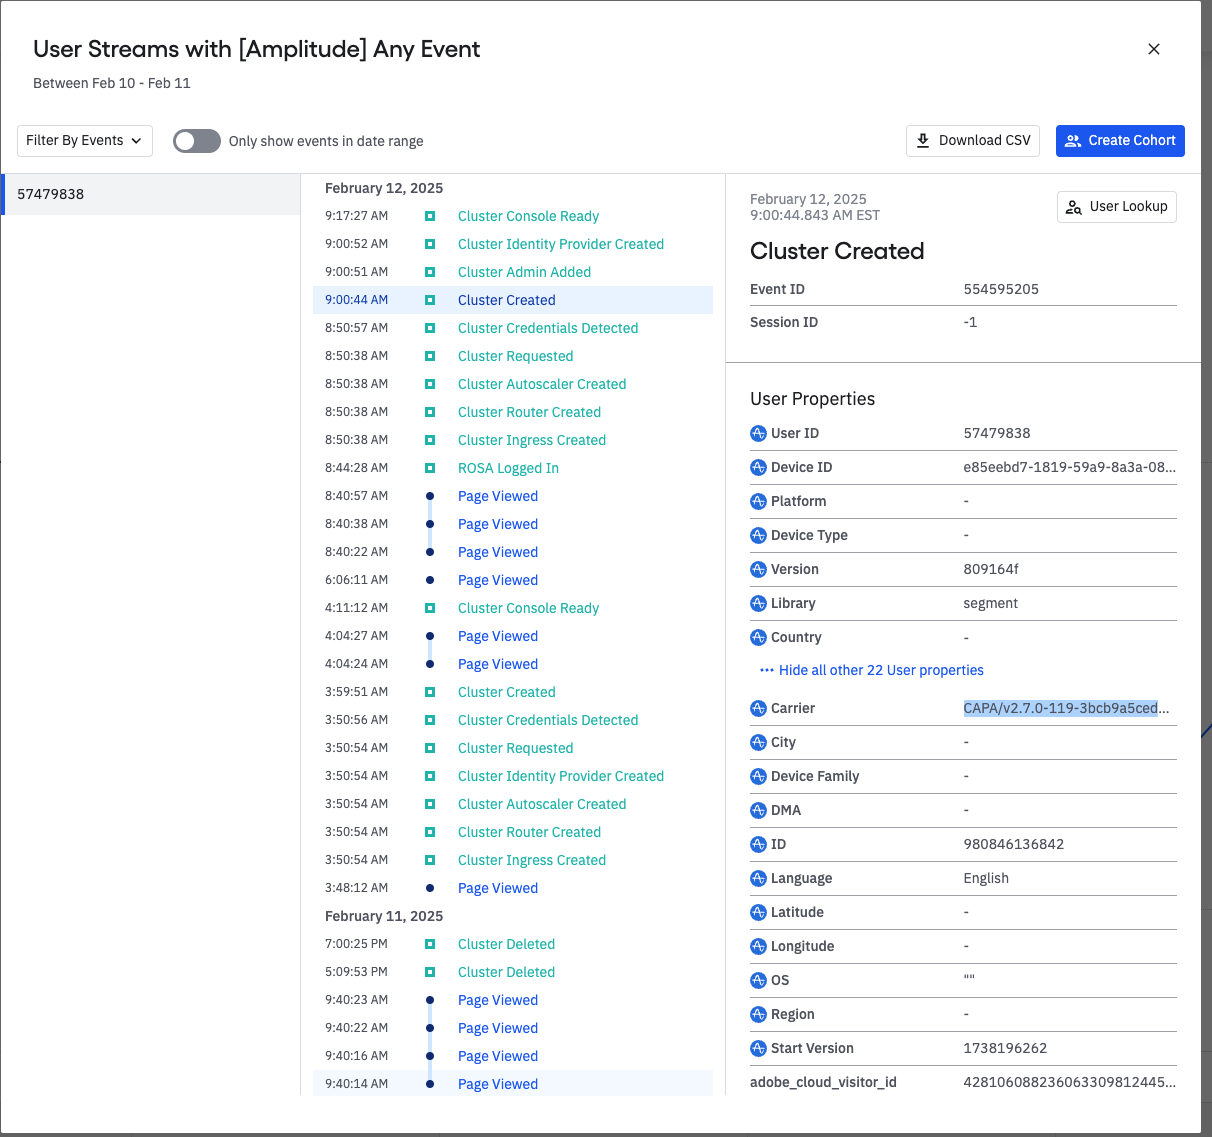Click the Amplitude icon beside Carrier

click(758, 708)
